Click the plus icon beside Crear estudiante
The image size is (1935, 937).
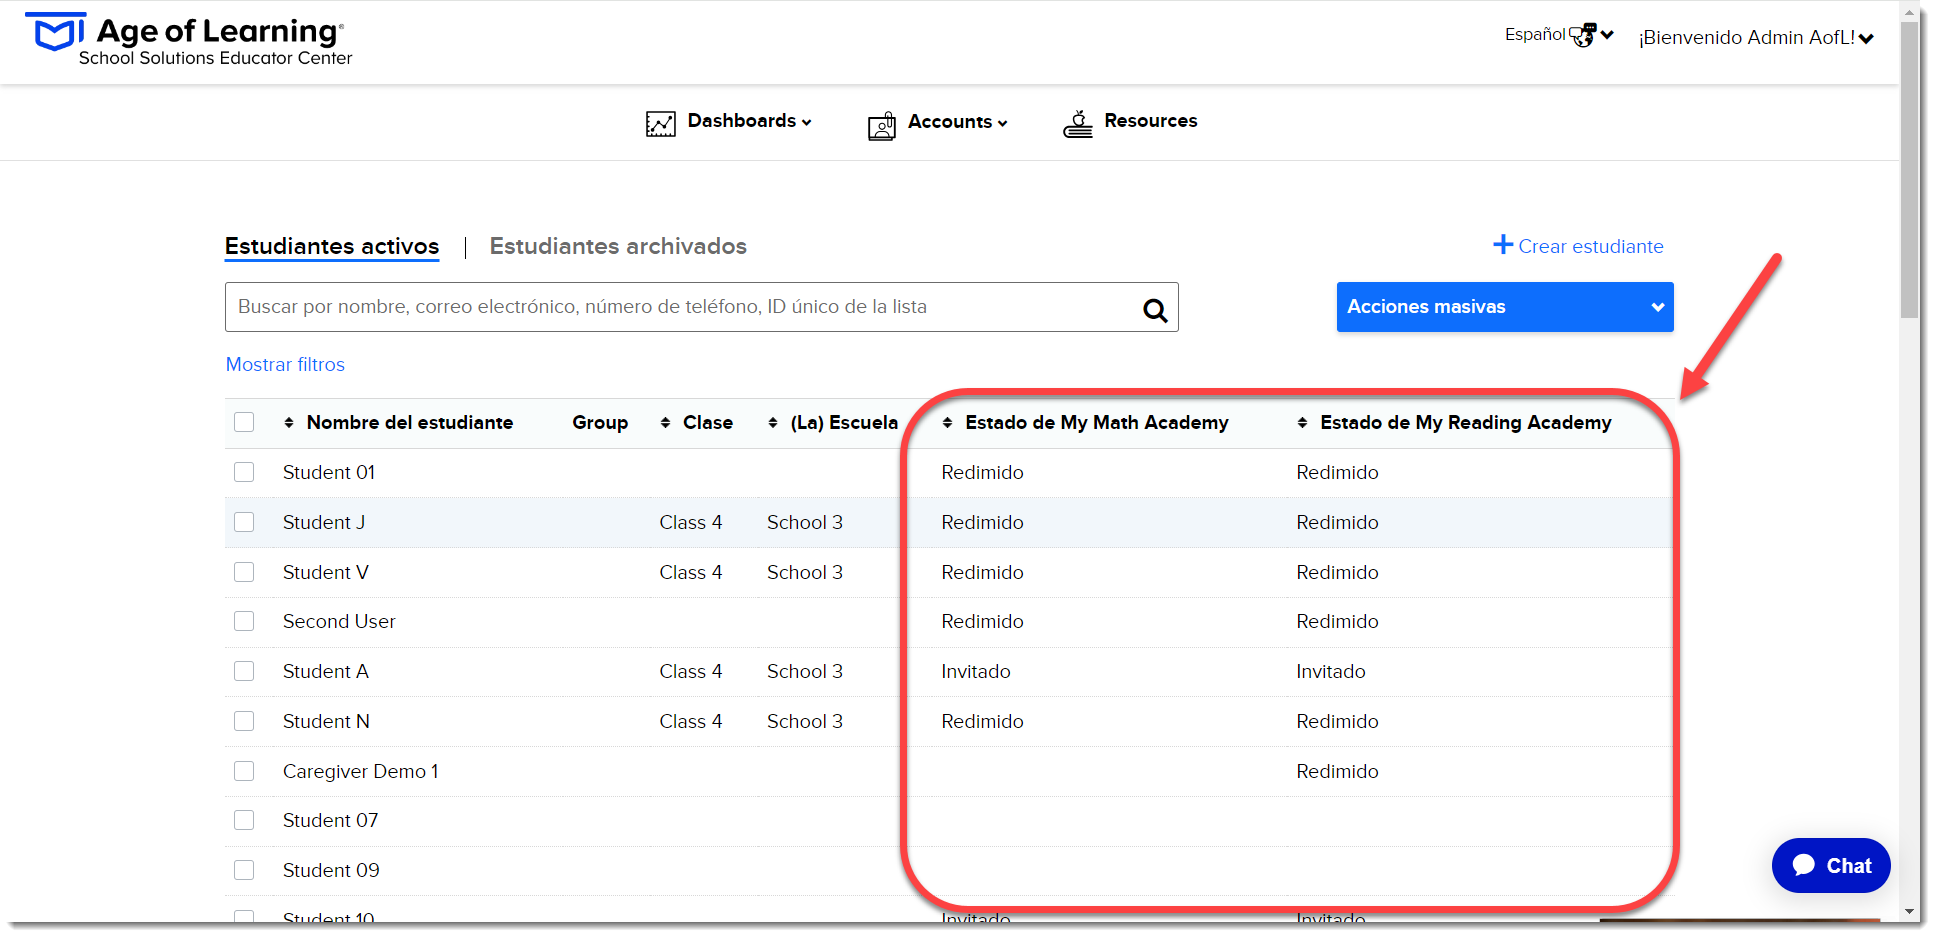1502,244
